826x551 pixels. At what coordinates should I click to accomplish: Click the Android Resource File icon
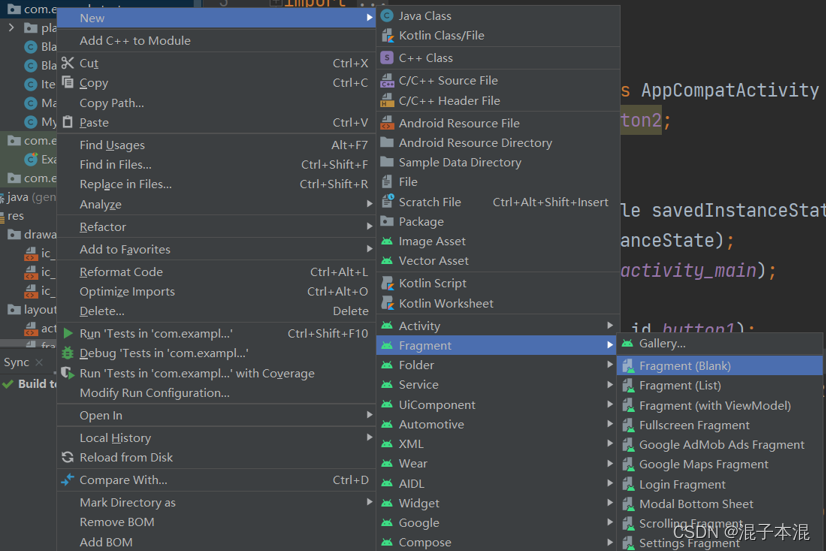click(x=387, y=123)
